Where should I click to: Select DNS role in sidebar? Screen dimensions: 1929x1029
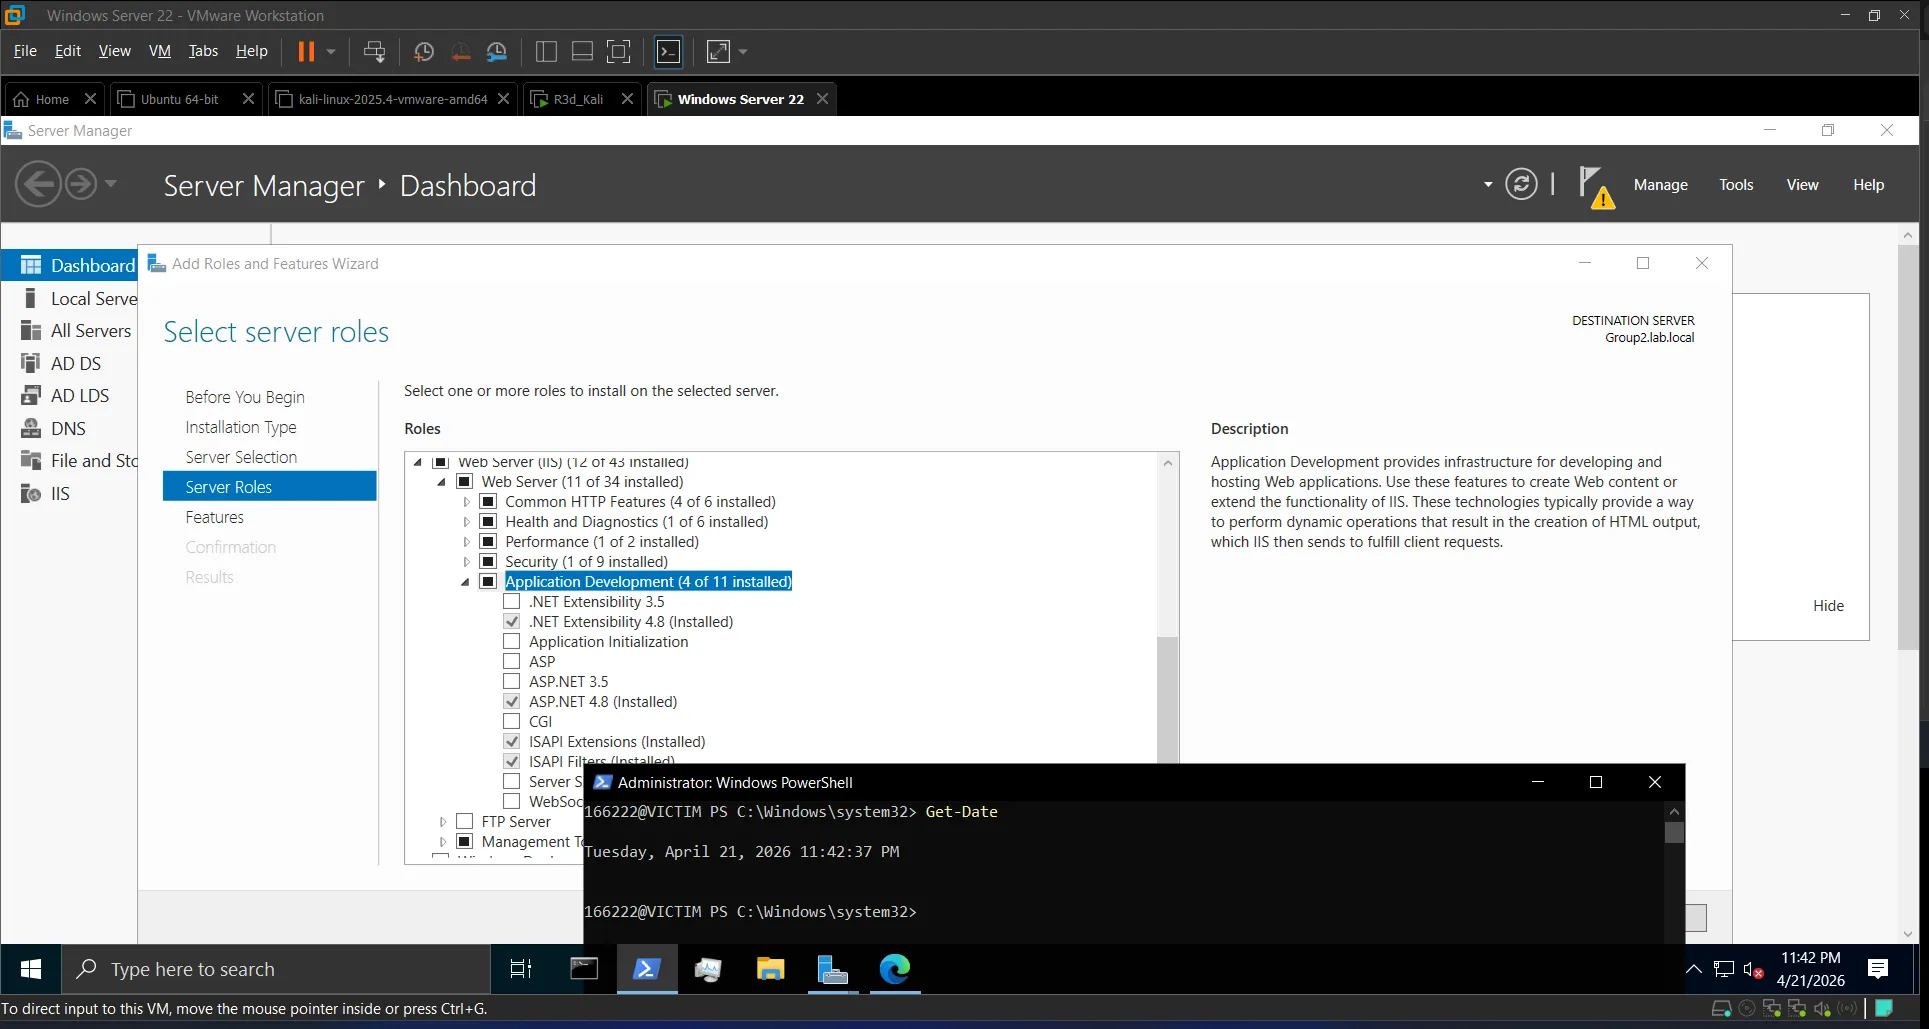click(68, 428)
